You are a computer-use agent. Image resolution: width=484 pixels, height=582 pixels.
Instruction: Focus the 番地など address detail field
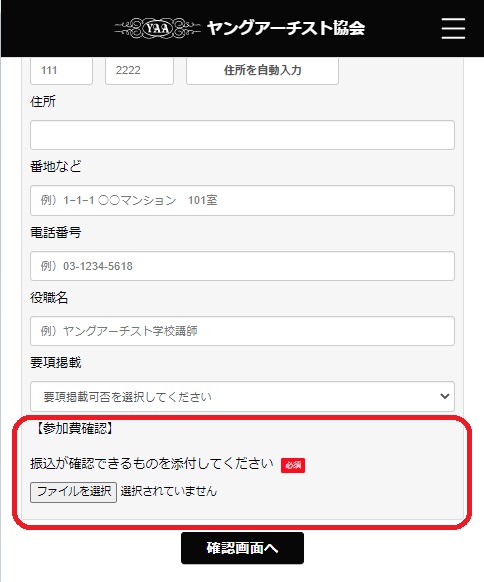click(x=242, y=200)
